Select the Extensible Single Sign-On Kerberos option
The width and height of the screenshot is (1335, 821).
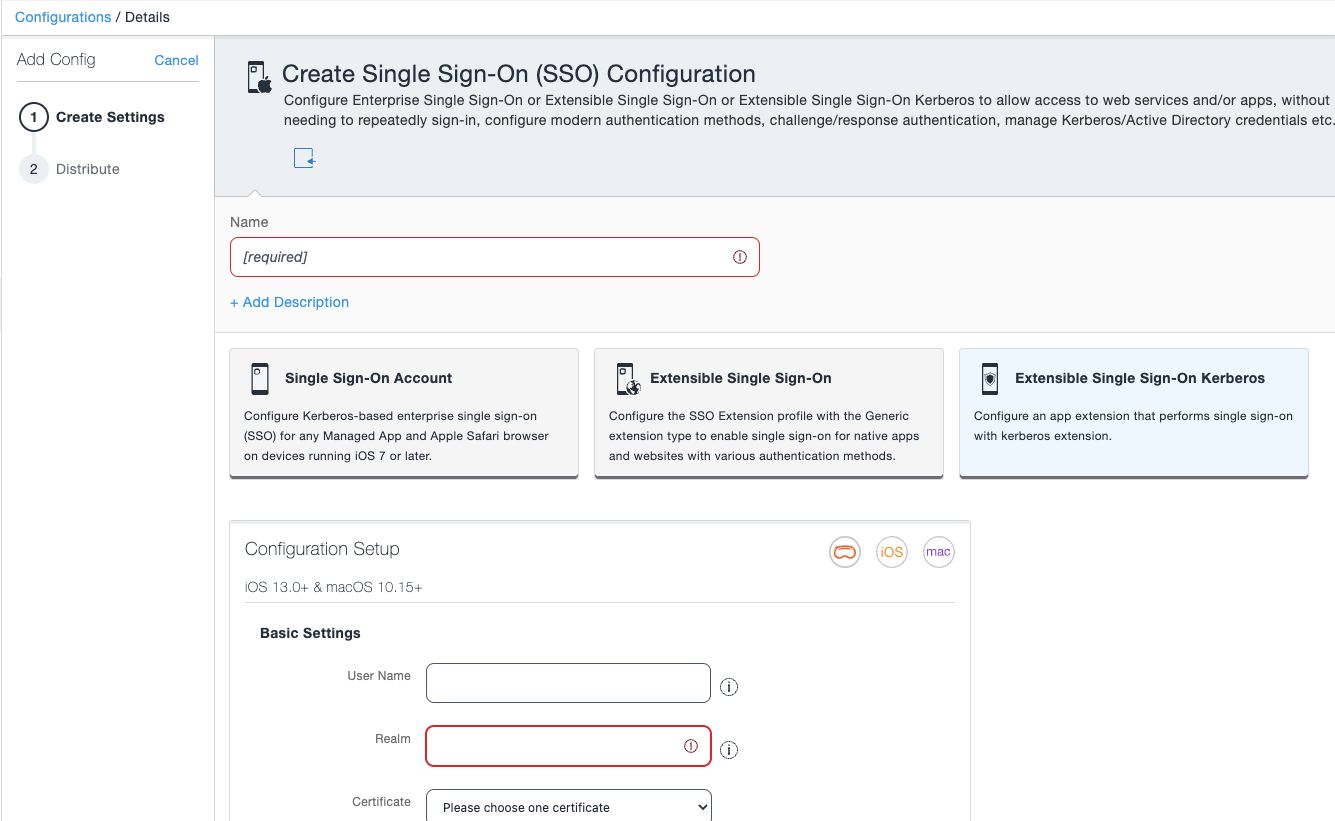[1133, 412]
